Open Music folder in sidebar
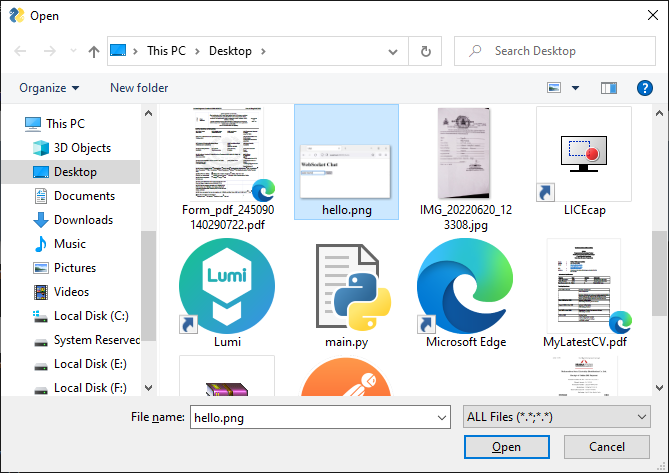670x473 pixels. [x=59, y=244]
